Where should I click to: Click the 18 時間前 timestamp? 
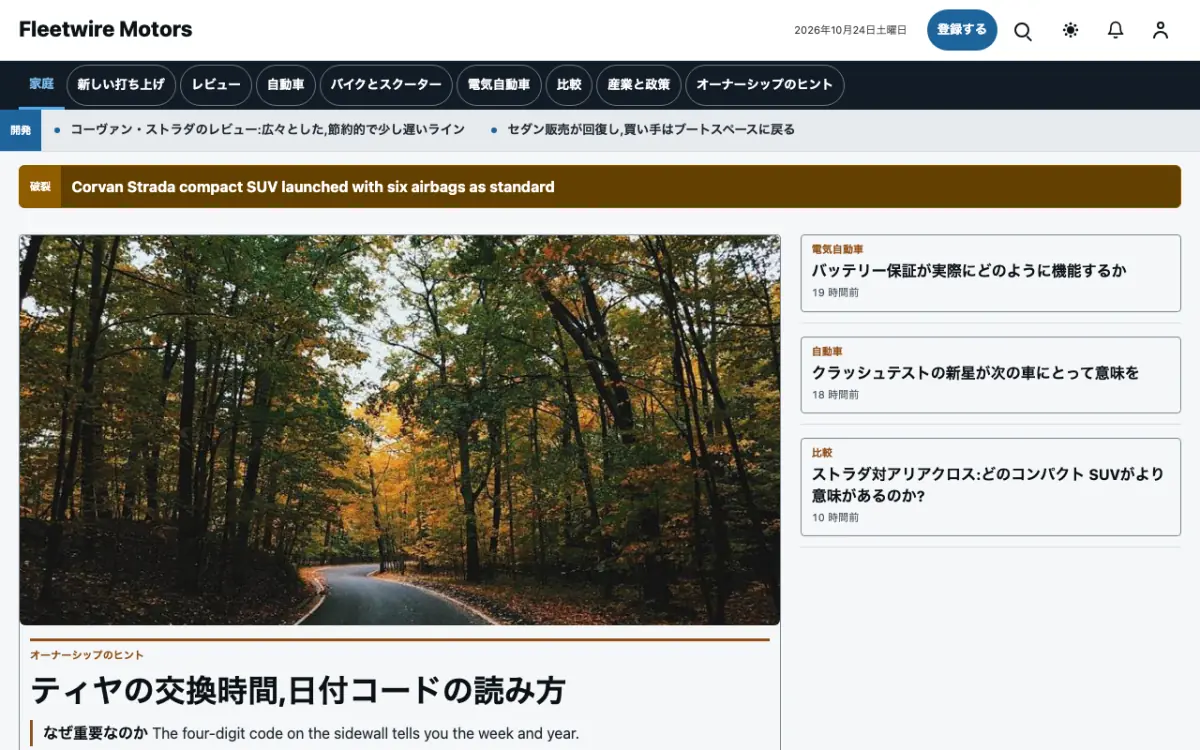pyautogui.click(x=835, y=395)
